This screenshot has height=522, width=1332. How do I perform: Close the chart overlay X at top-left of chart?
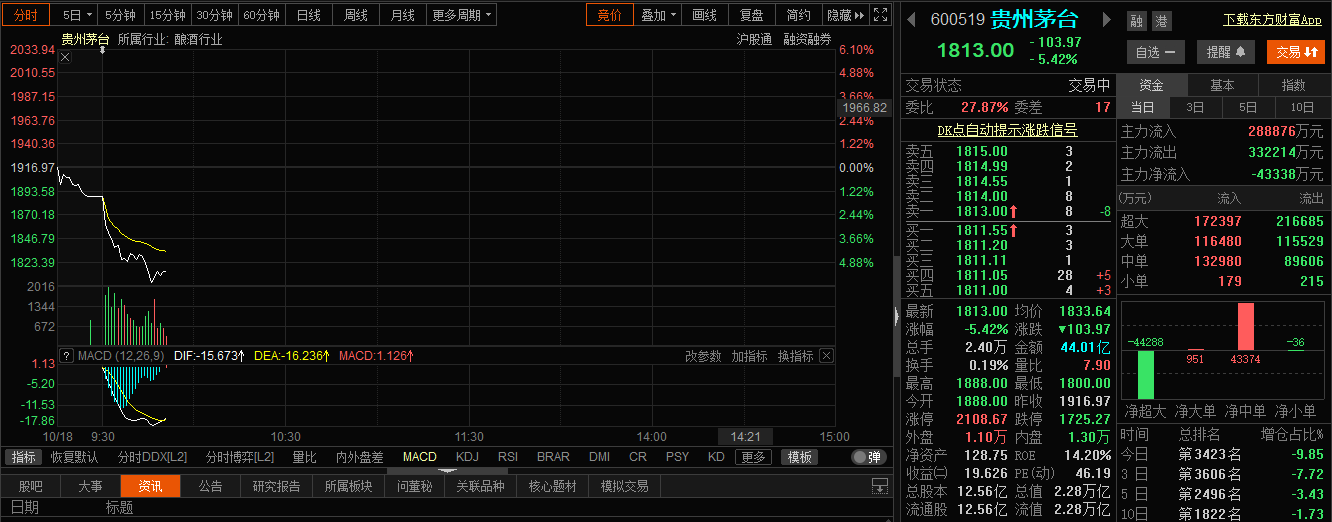(x=64, y=57)
